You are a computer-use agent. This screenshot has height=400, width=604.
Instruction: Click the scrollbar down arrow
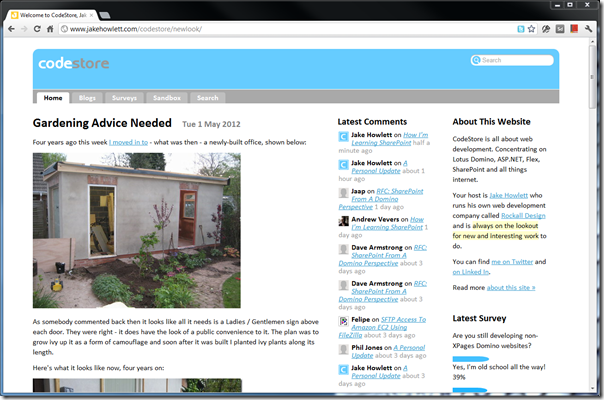592,388
